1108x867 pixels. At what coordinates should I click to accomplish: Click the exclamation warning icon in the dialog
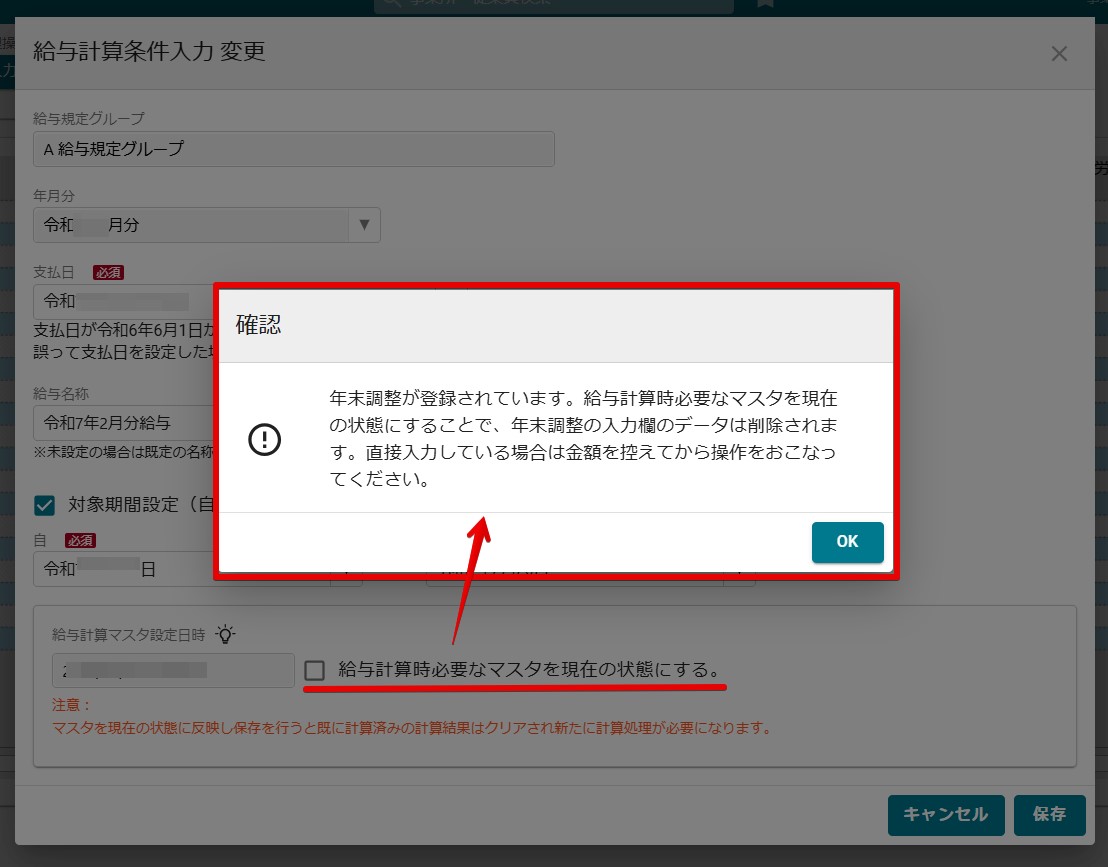click(x=265, y=440)
